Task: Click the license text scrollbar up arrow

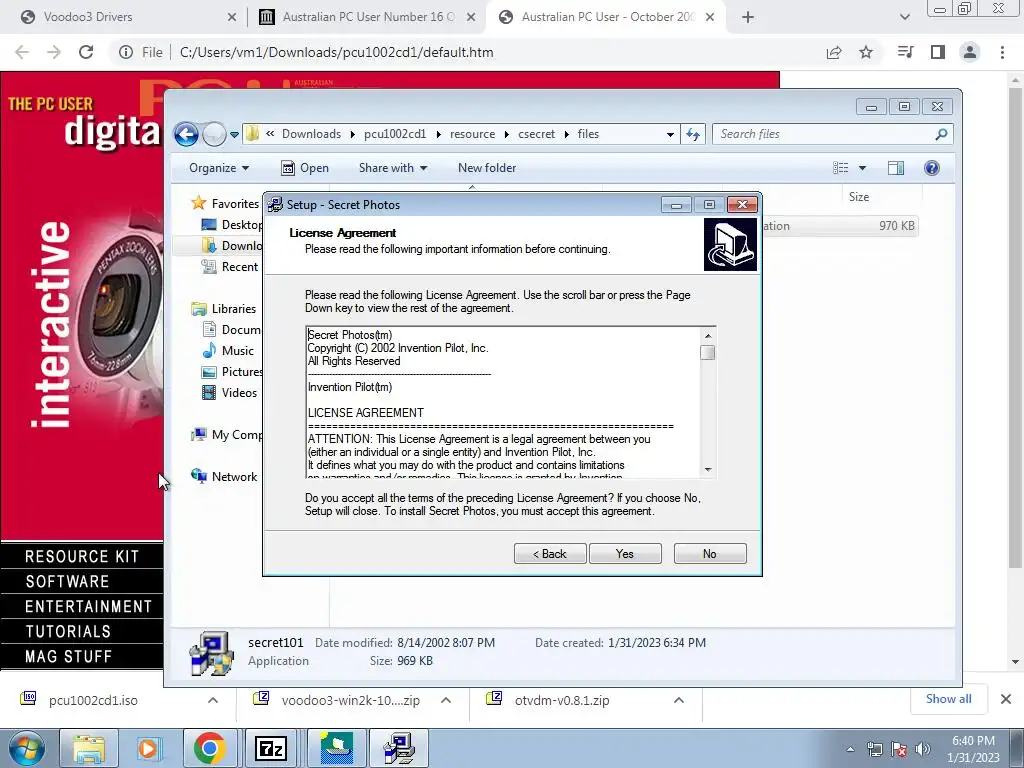Action: pyautogui.click(x=707, y=336)
